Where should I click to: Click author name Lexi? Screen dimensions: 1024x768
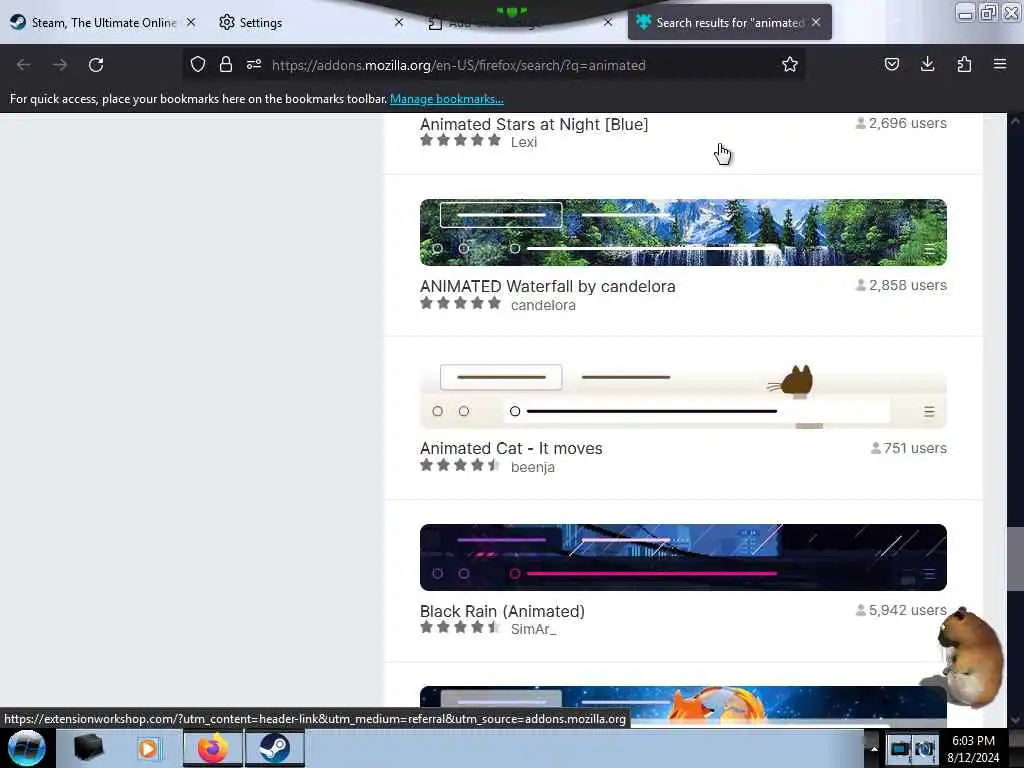524,142
